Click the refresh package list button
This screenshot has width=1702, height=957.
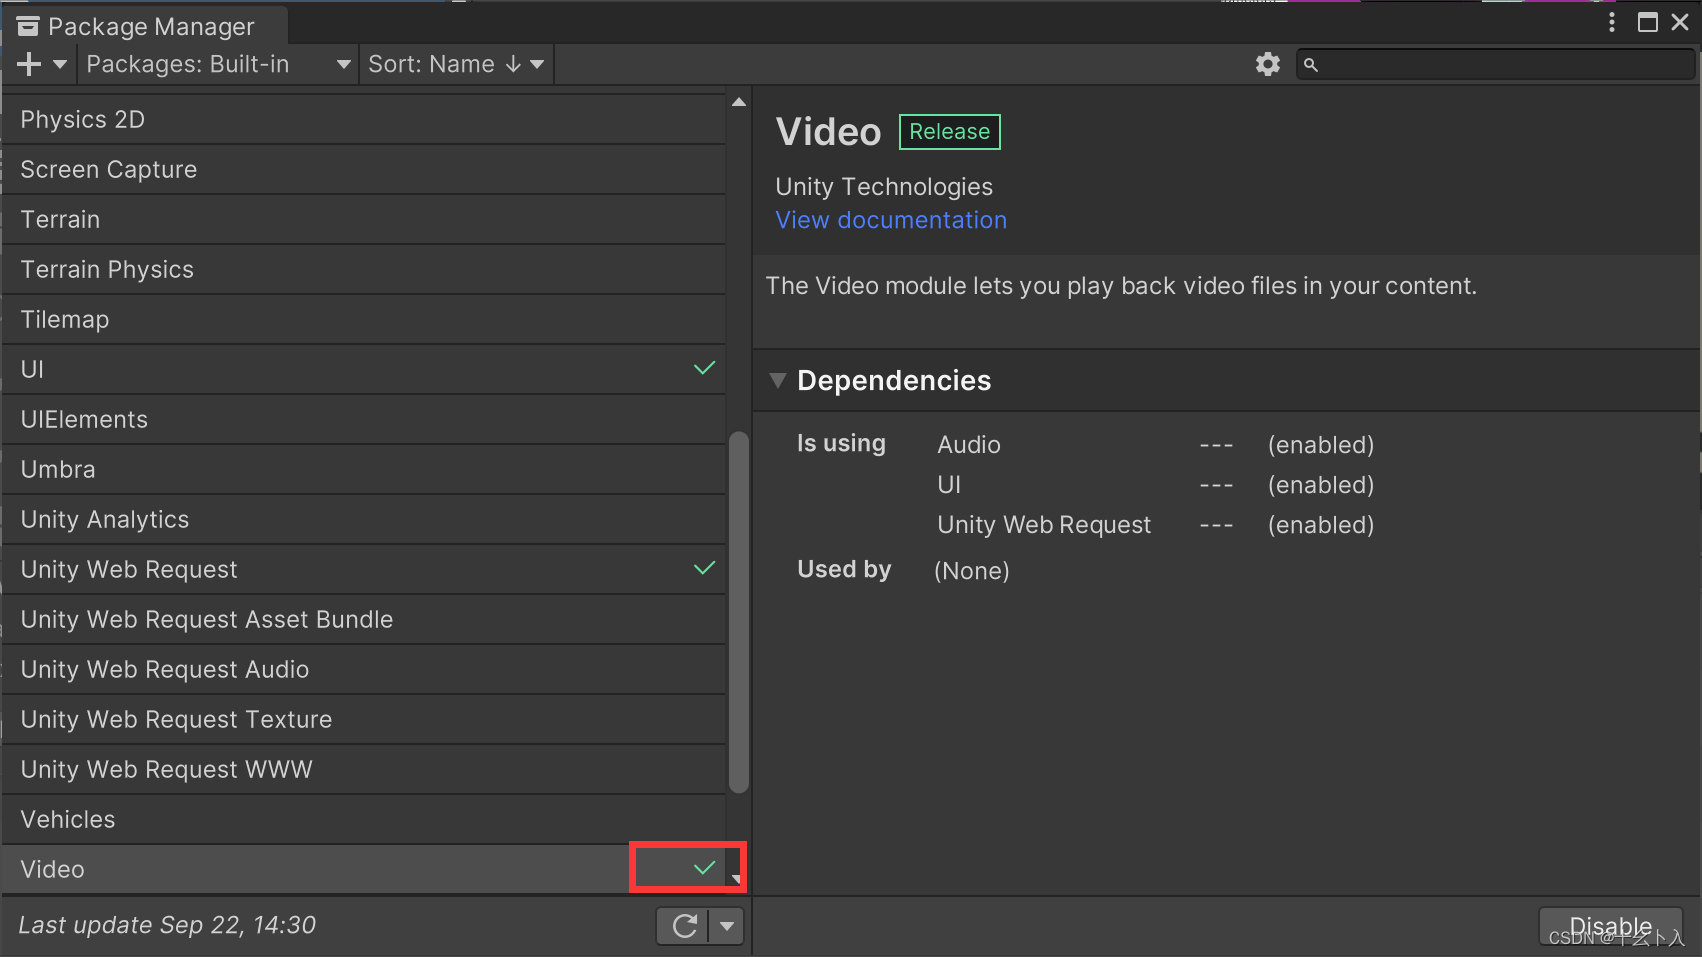pos(683,926)
